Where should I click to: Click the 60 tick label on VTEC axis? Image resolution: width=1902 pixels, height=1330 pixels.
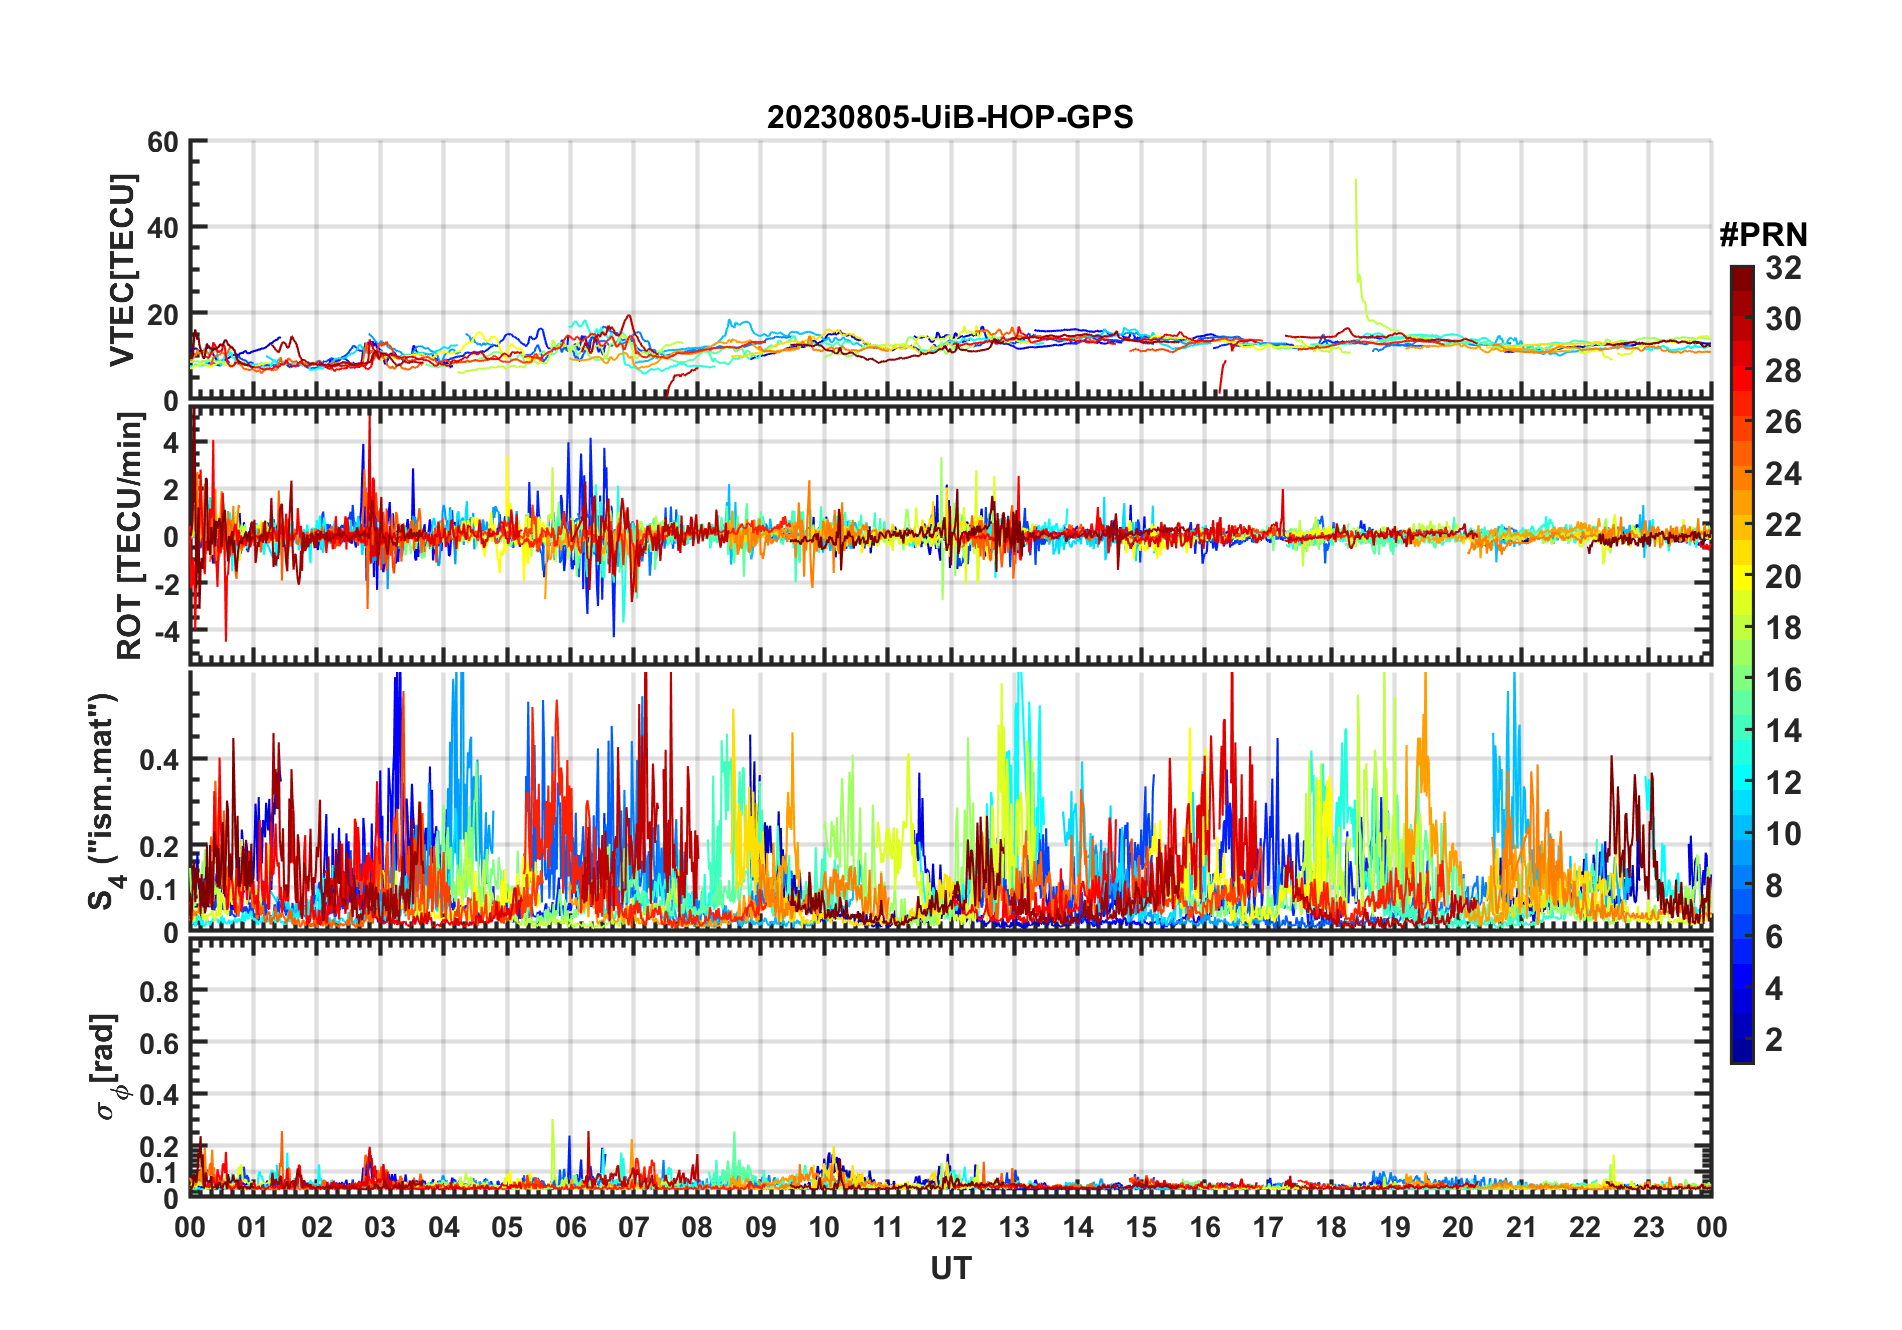click(x=162, y=143)
